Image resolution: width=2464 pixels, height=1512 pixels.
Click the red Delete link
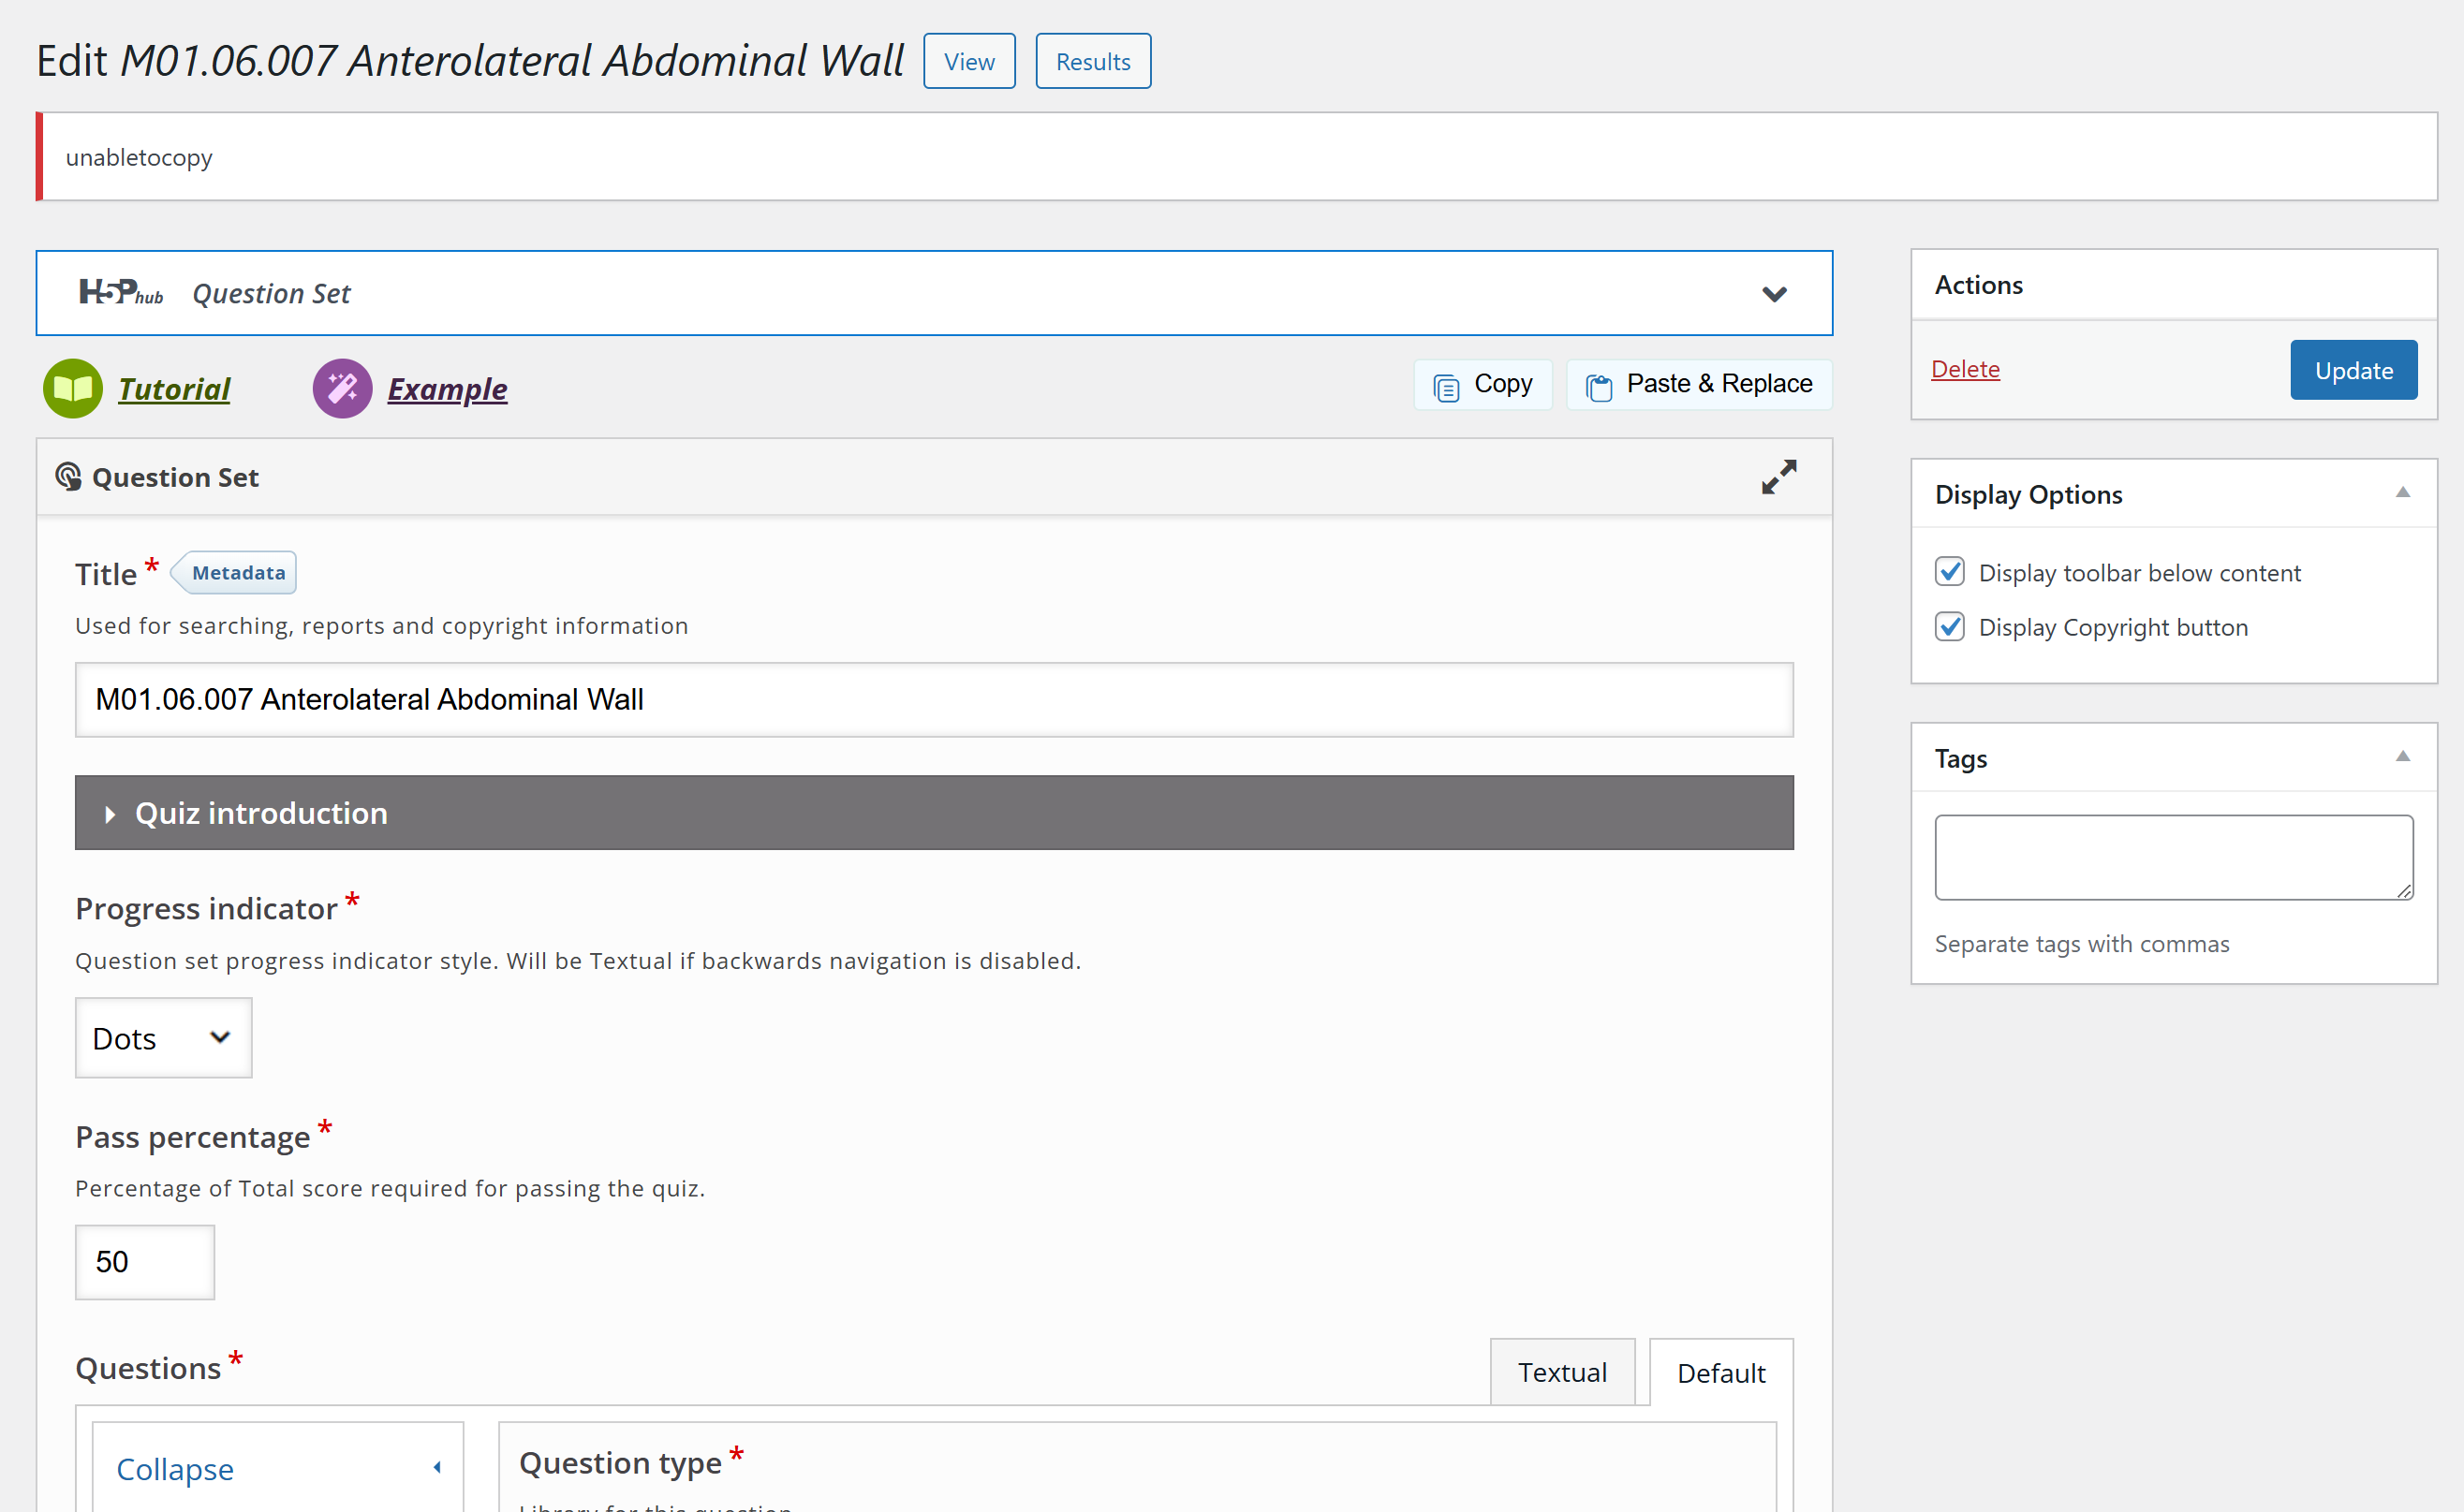[x=1965, y=369]
